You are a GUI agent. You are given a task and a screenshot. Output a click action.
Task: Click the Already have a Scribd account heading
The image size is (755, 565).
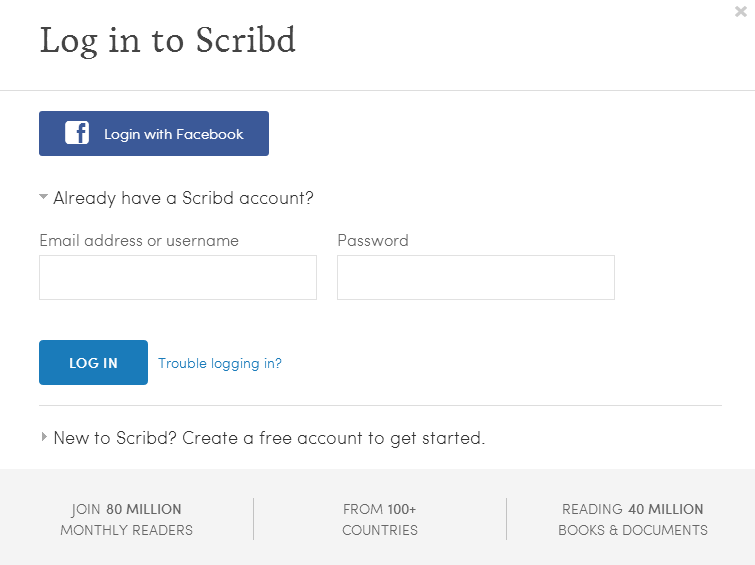pos(183,198)
